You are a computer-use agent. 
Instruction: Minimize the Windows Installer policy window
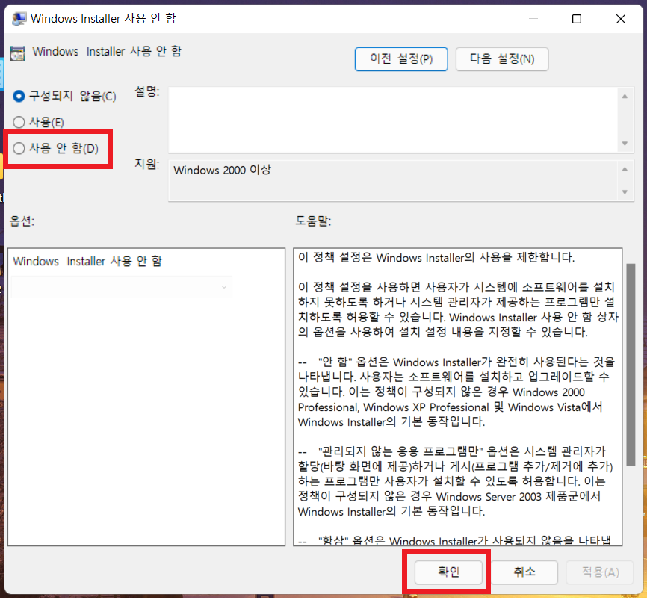point(533,19)
